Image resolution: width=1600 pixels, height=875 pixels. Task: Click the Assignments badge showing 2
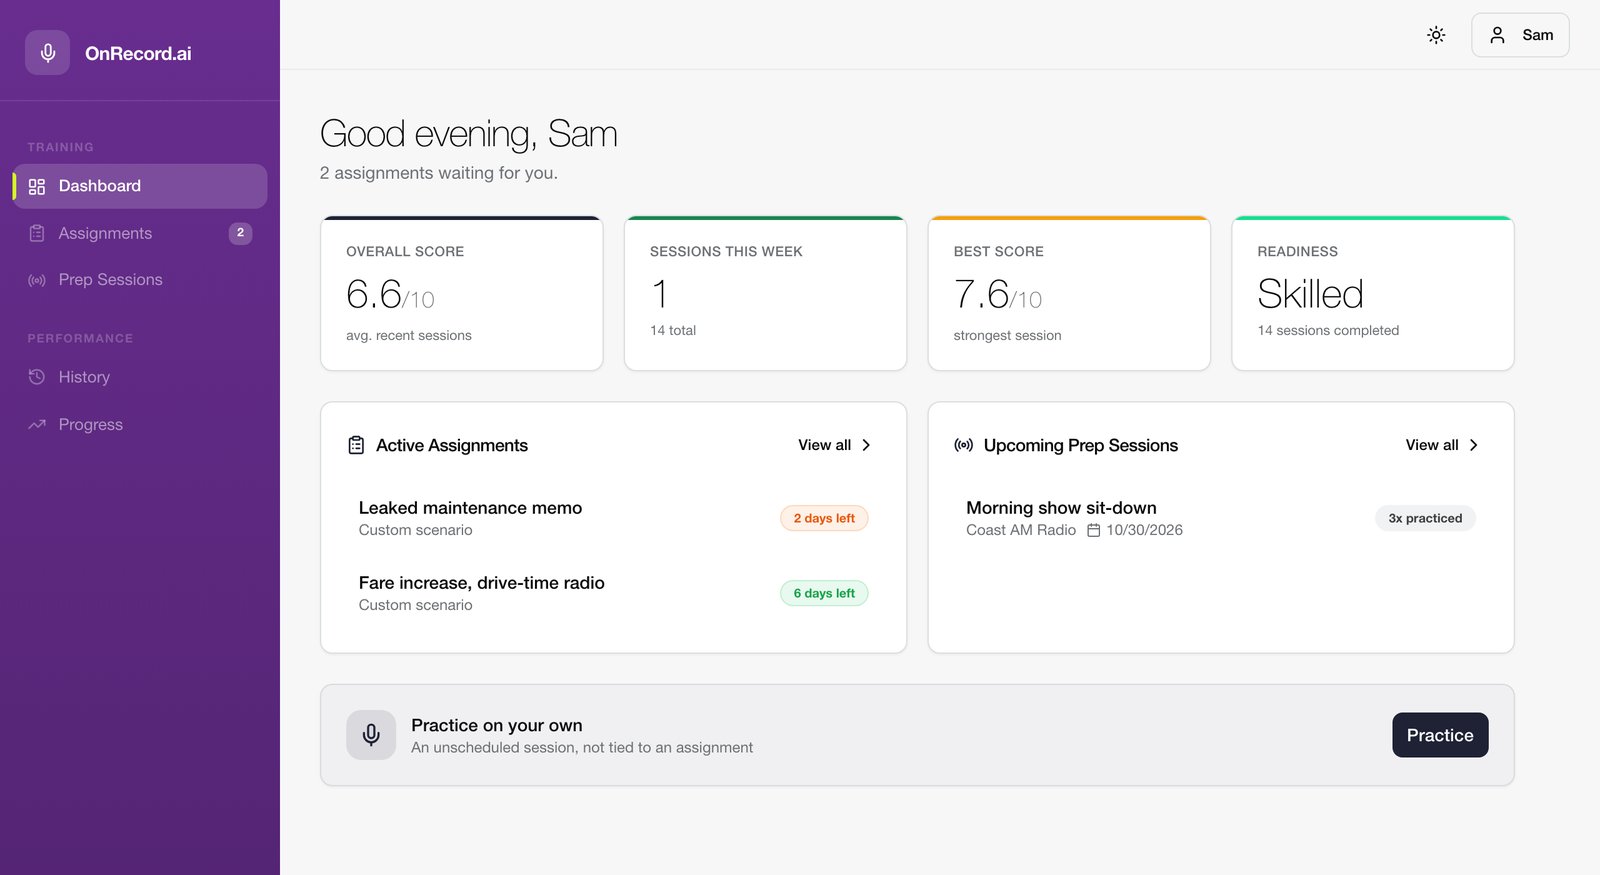(x=240, y=233)
